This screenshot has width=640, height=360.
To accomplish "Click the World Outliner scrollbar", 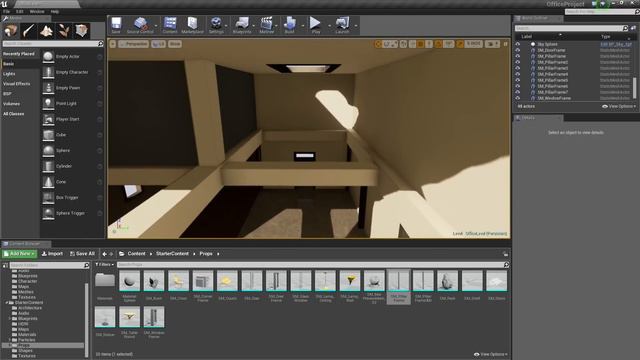I will click(x=635, y=88).
